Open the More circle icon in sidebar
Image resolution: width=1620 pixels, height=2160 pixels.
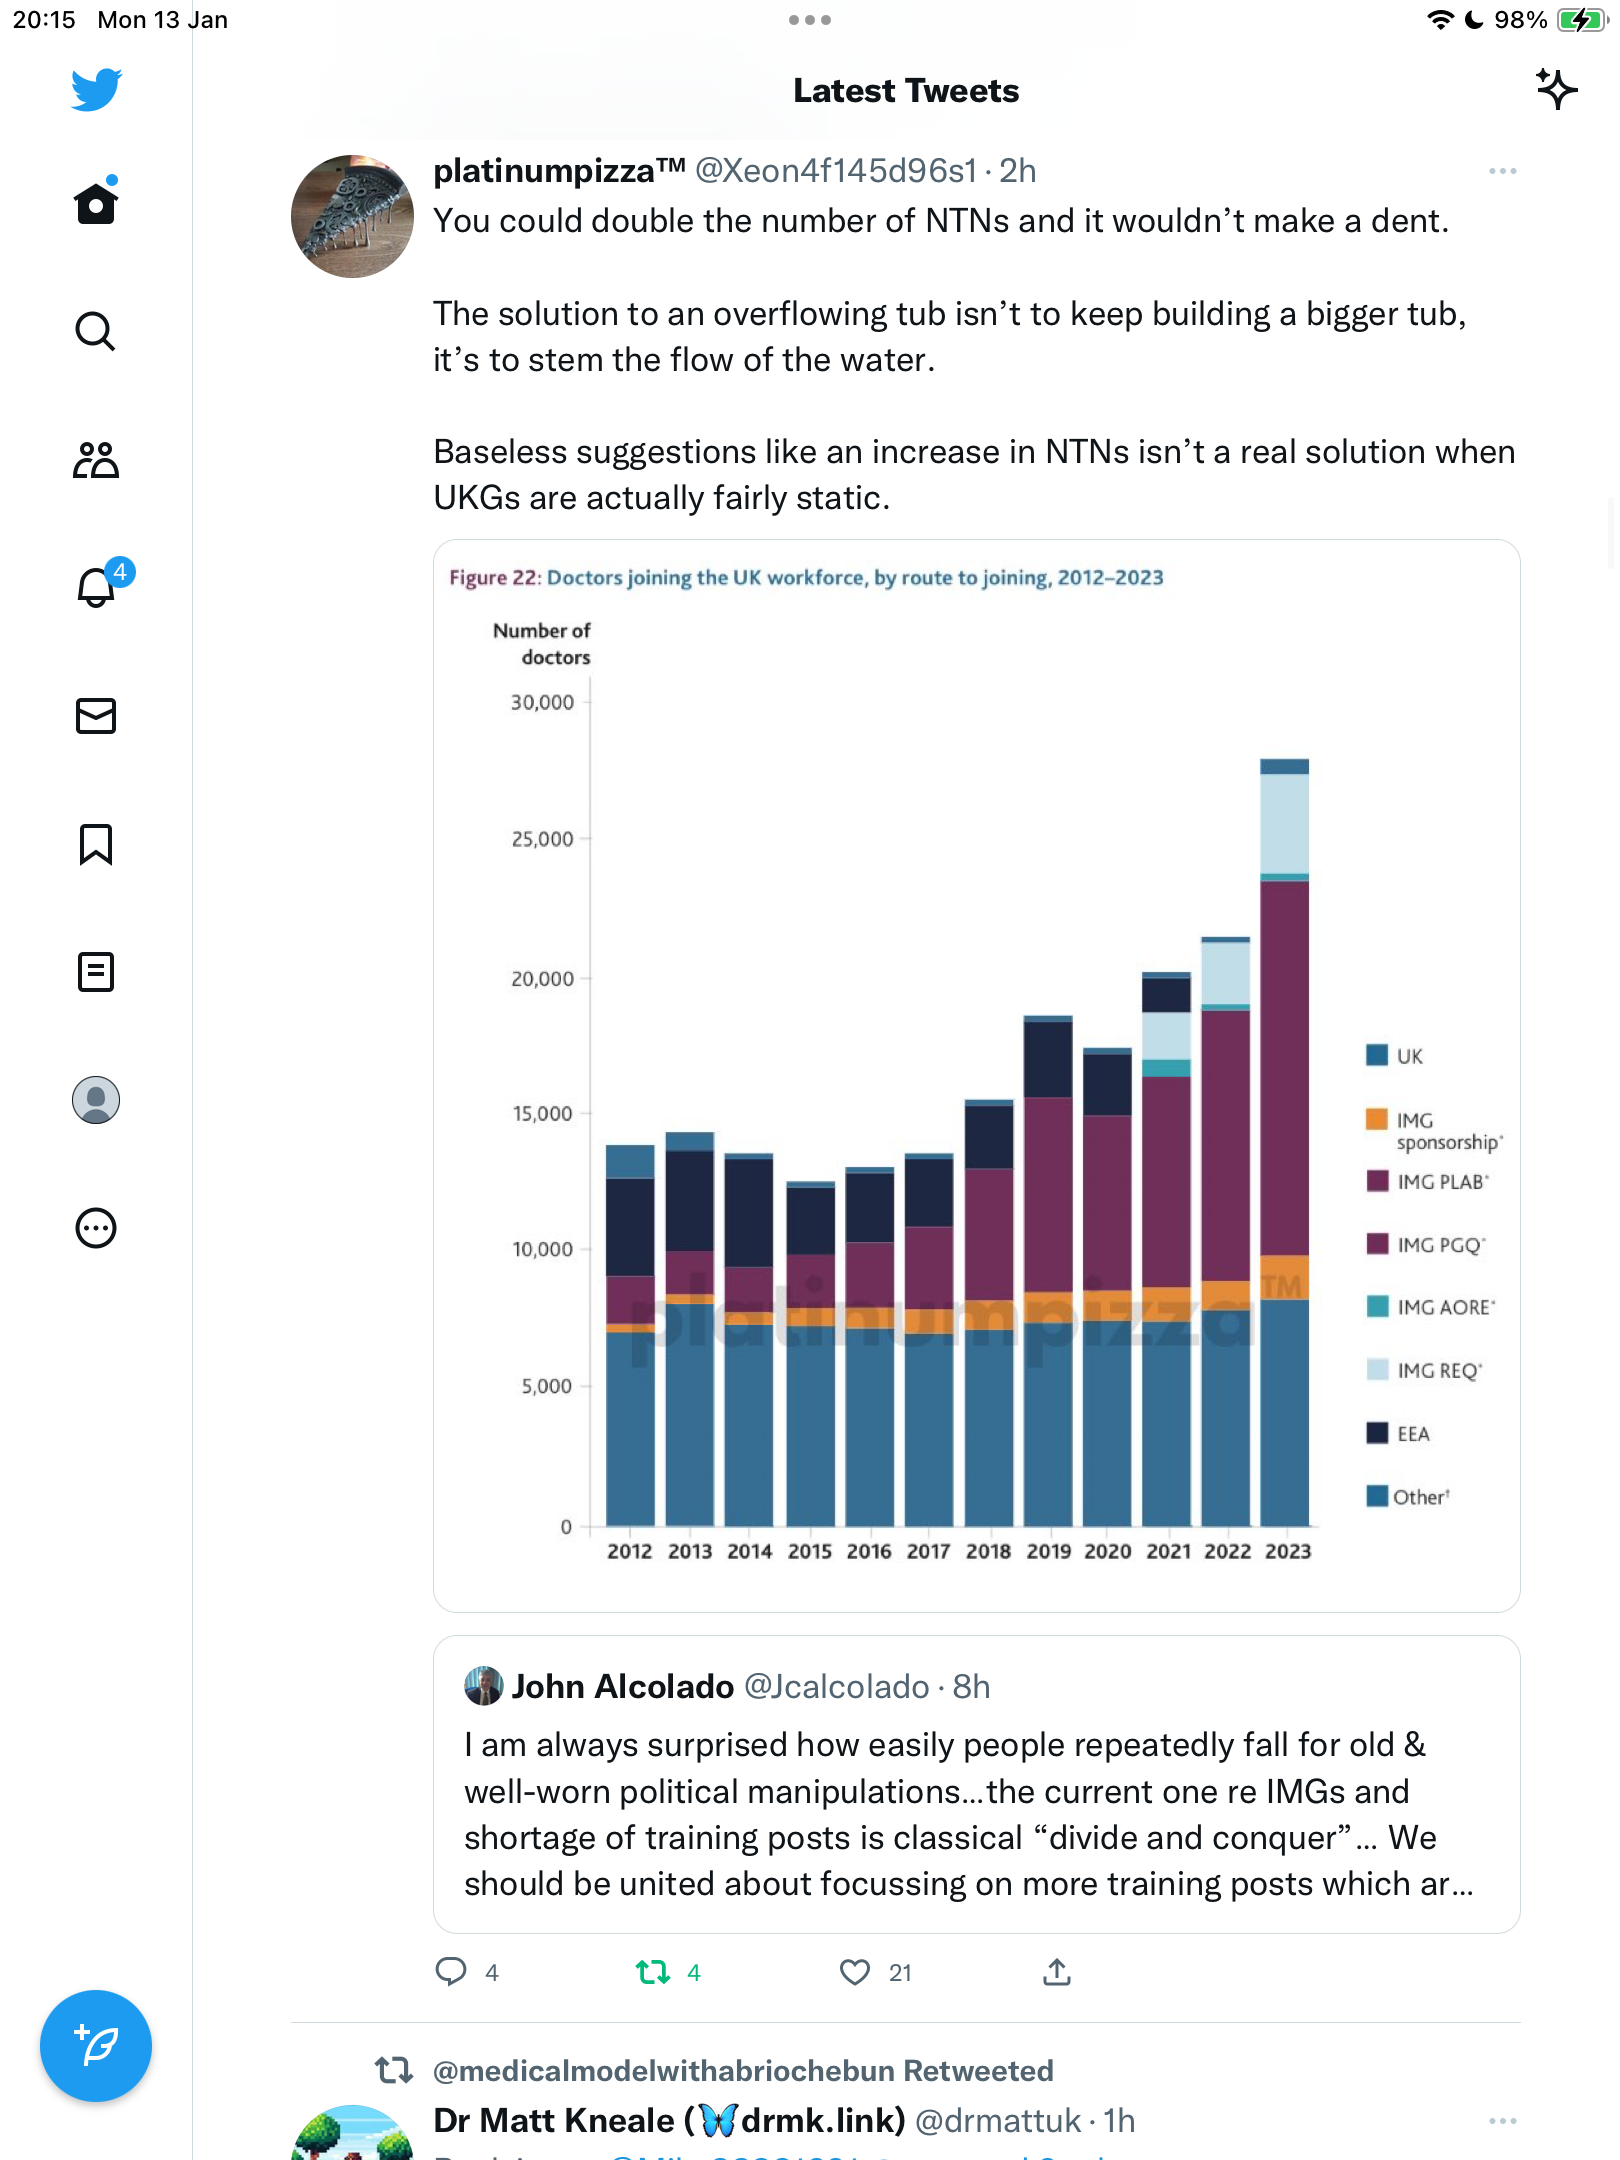tap(96, 1228)
